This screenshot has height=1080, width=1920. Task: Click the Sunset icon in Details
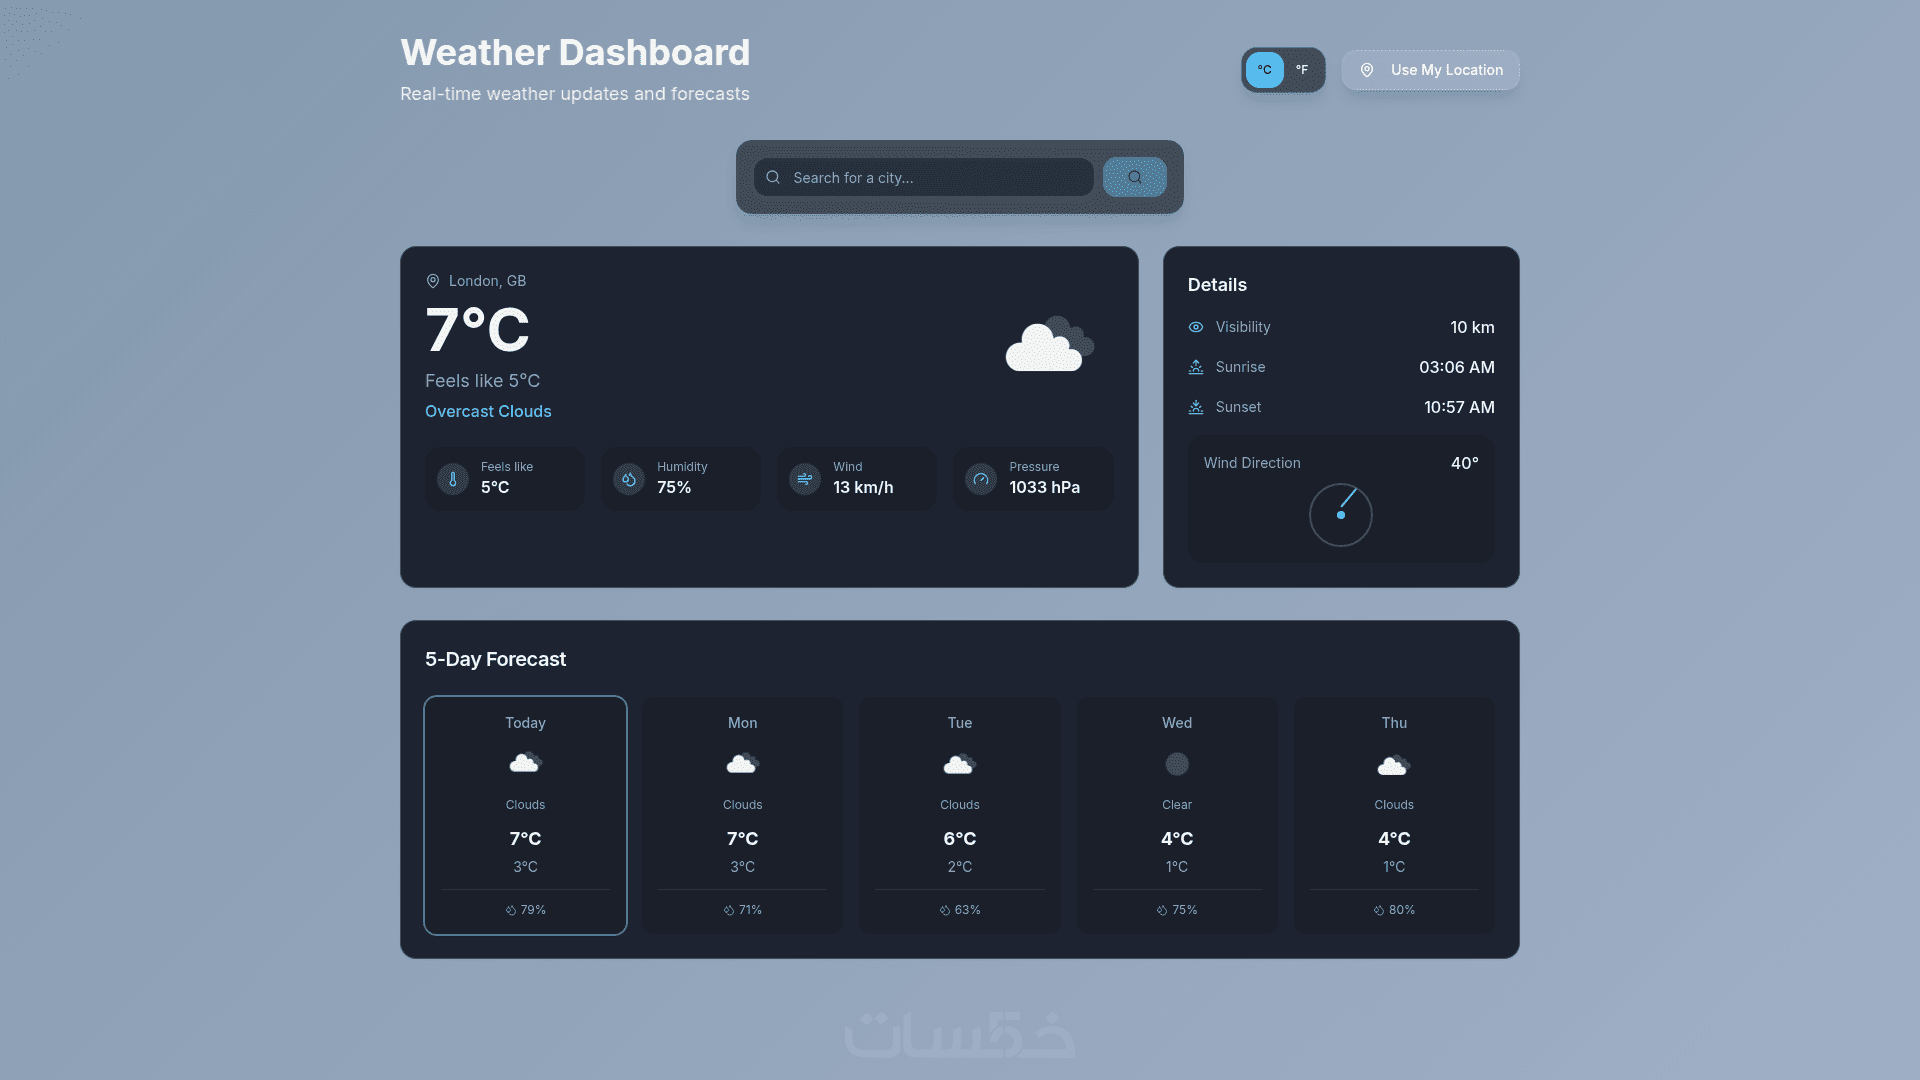click(1196, 407)
